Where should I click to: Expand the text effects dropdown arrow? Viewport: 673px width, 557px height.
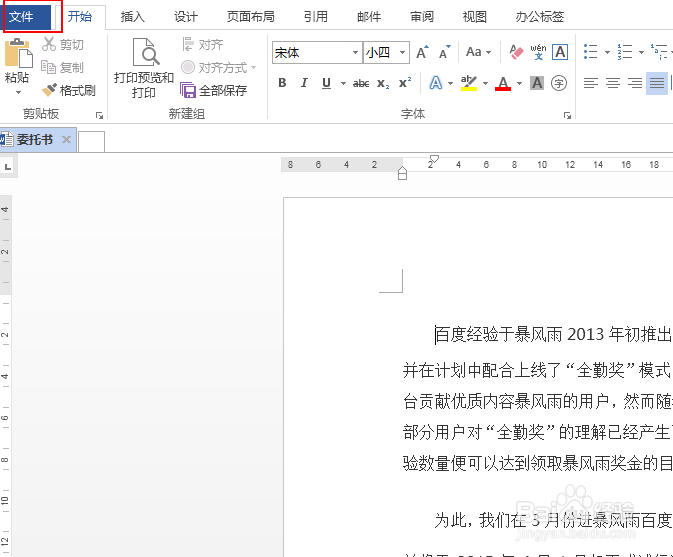pyautogui.click(x=450, y=83)
